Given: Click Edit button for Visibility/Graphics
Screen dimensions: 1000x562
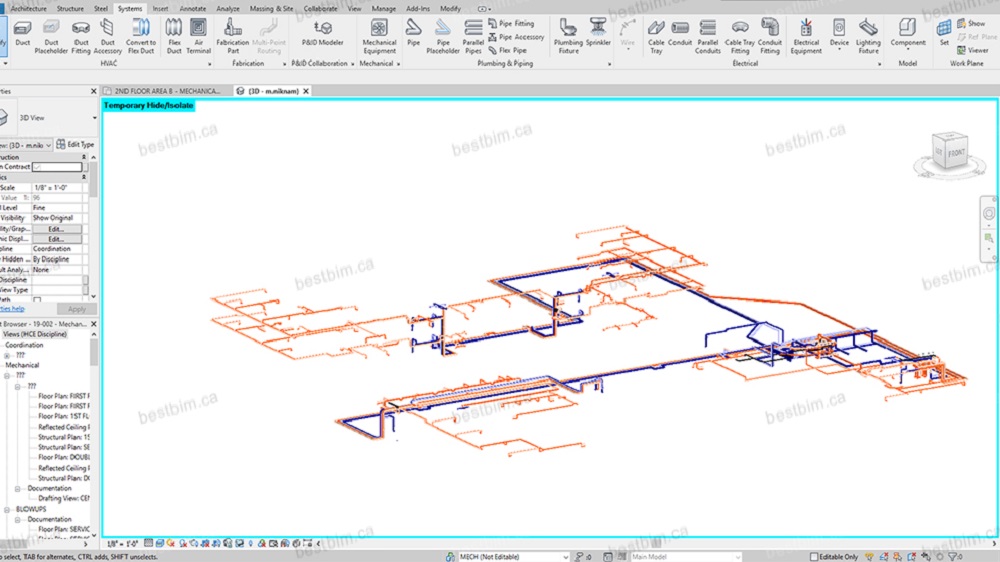Looking at the screenshot, I should [56, 229].
